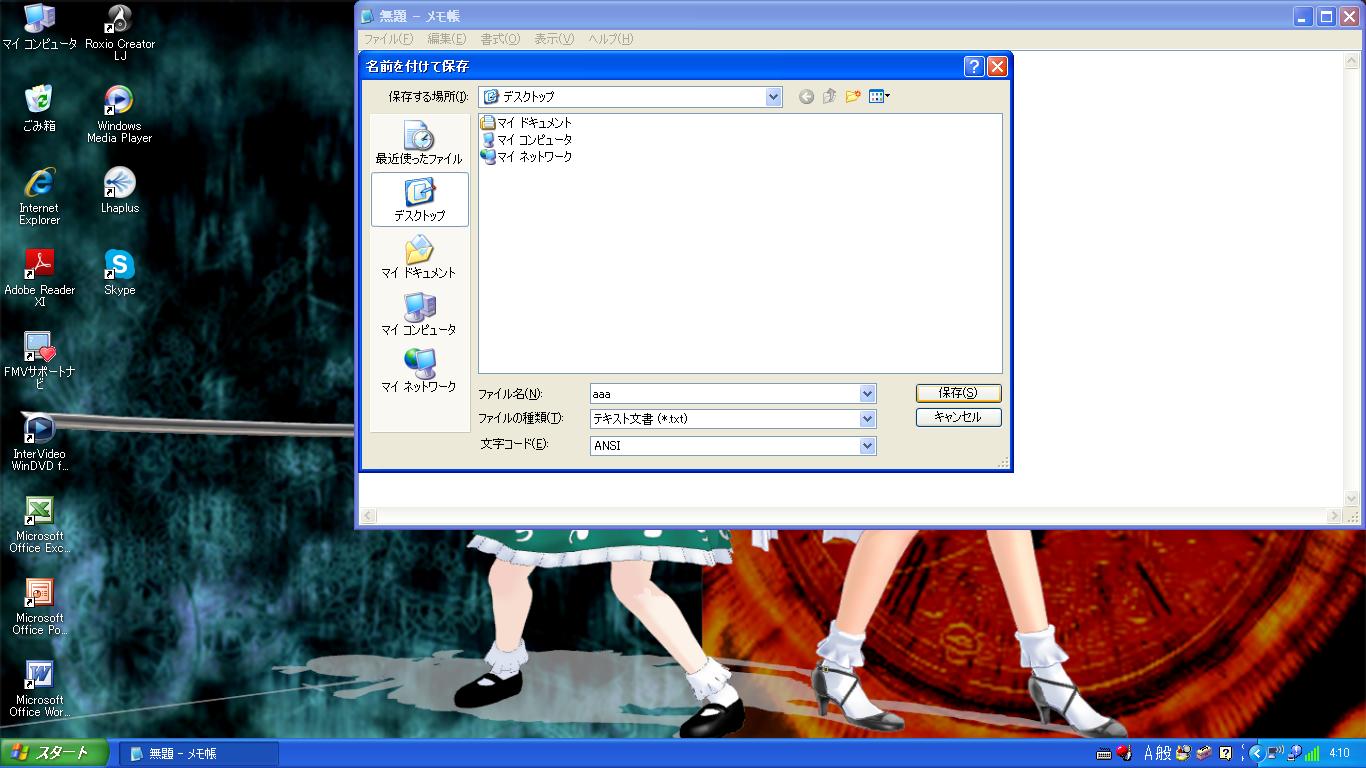Expand hidden tray icons with the chevron
This screenshot has height=768, width=1366.
coord(1256,753)
